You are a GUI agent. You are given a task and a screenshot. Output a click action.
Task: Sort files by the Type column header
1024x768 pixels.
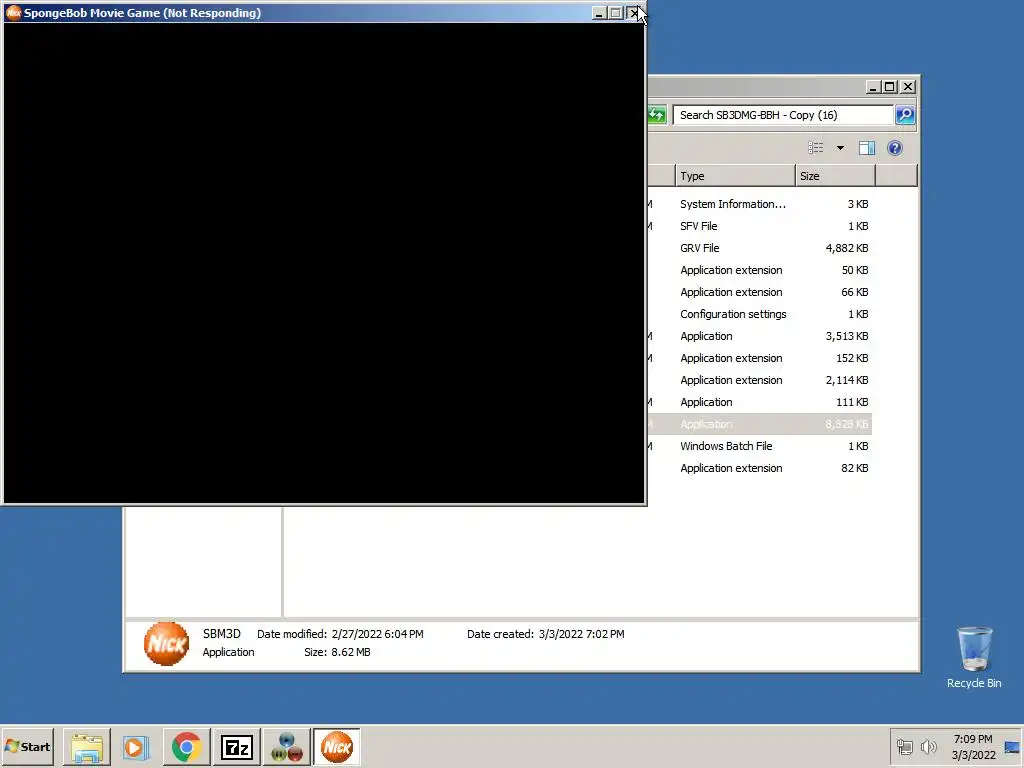[735, 176]
